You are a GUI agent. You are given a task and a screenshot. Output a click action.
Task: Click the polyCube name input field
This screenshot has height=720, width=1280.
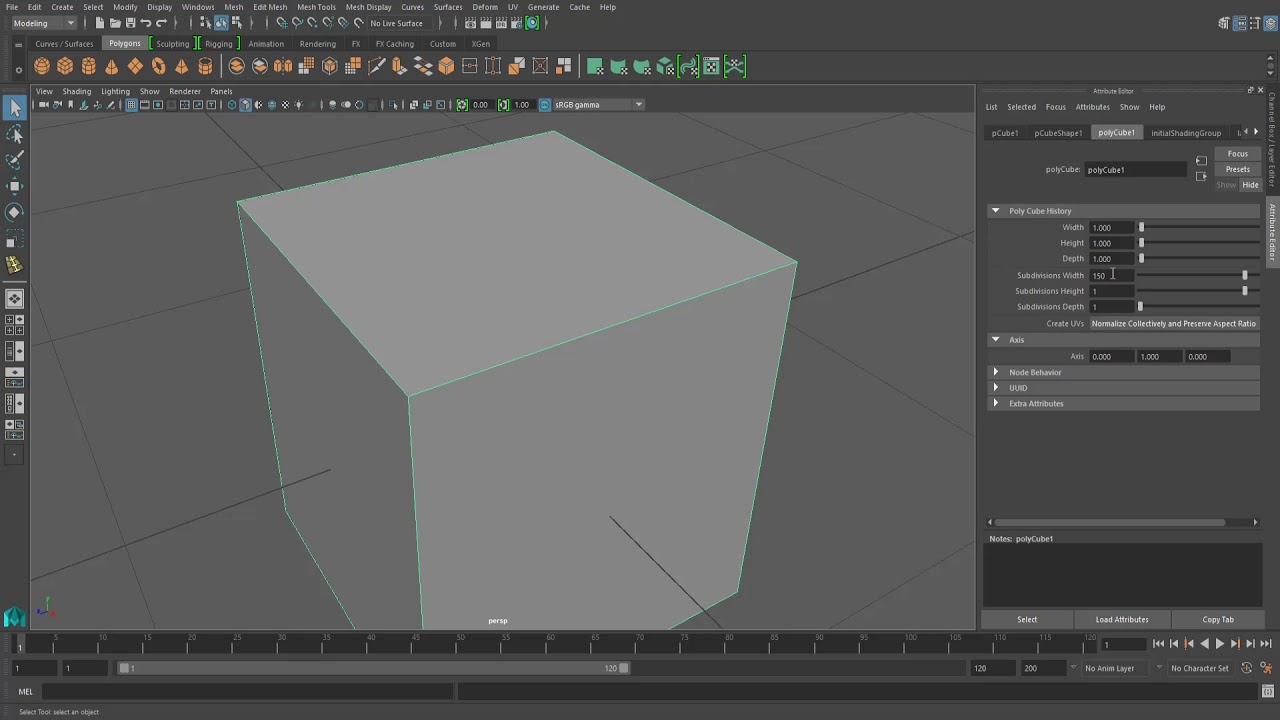pos(1135,170)
